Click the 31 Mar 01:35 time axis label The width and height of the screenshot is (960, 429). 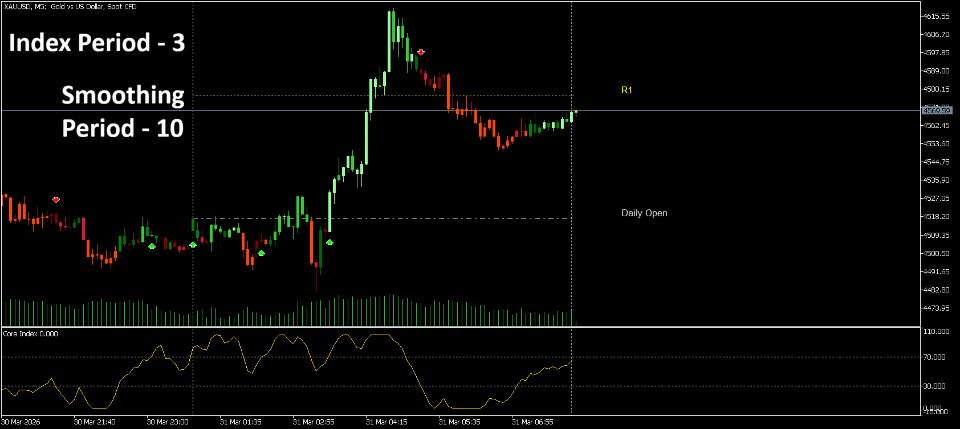(x=239, y=422)
